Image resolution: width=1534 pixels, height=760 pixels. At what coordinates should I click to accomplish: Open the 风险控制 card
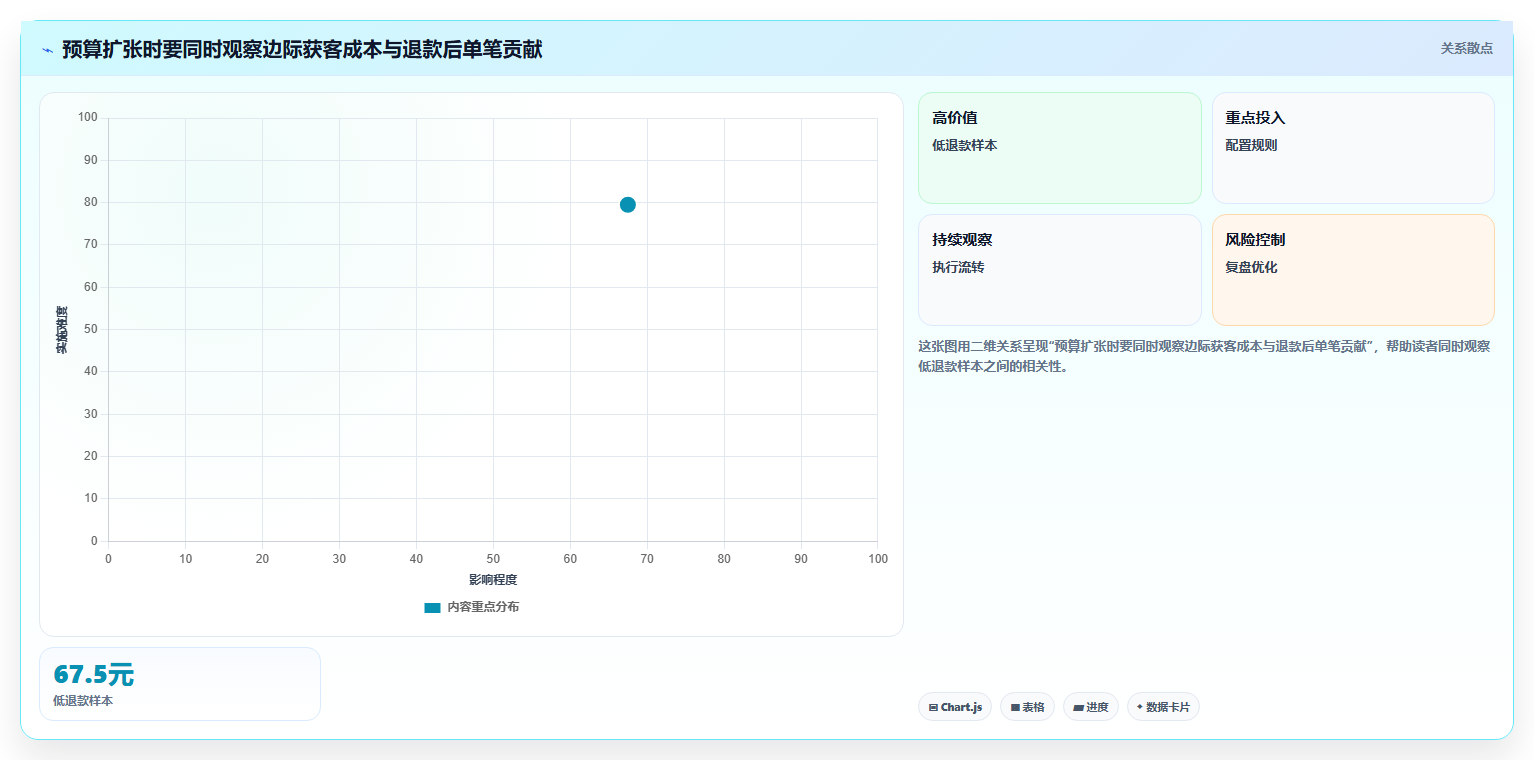coord(1353,270)
